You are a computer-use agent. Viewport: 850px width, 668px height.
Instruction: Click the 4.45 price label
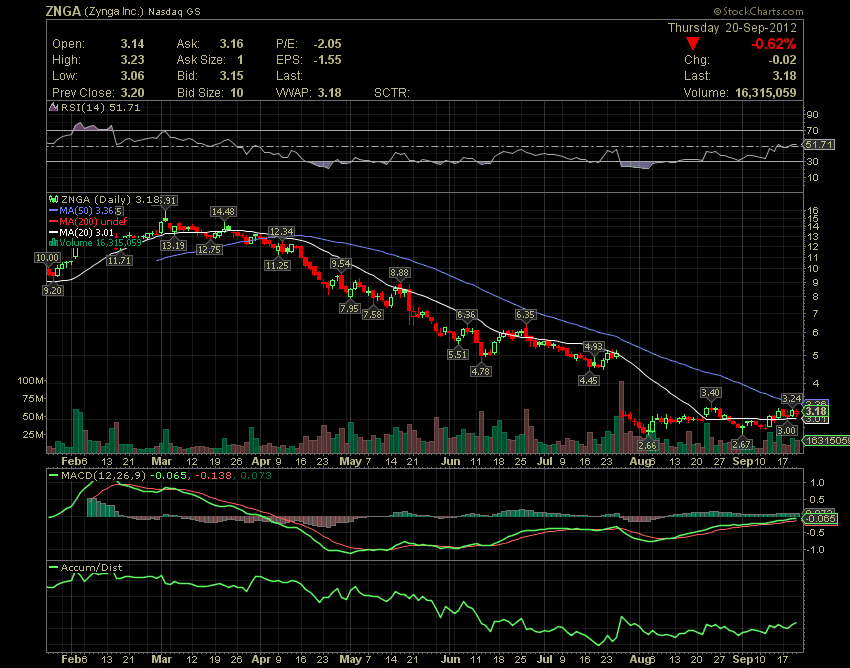click(x=589, y=380)
